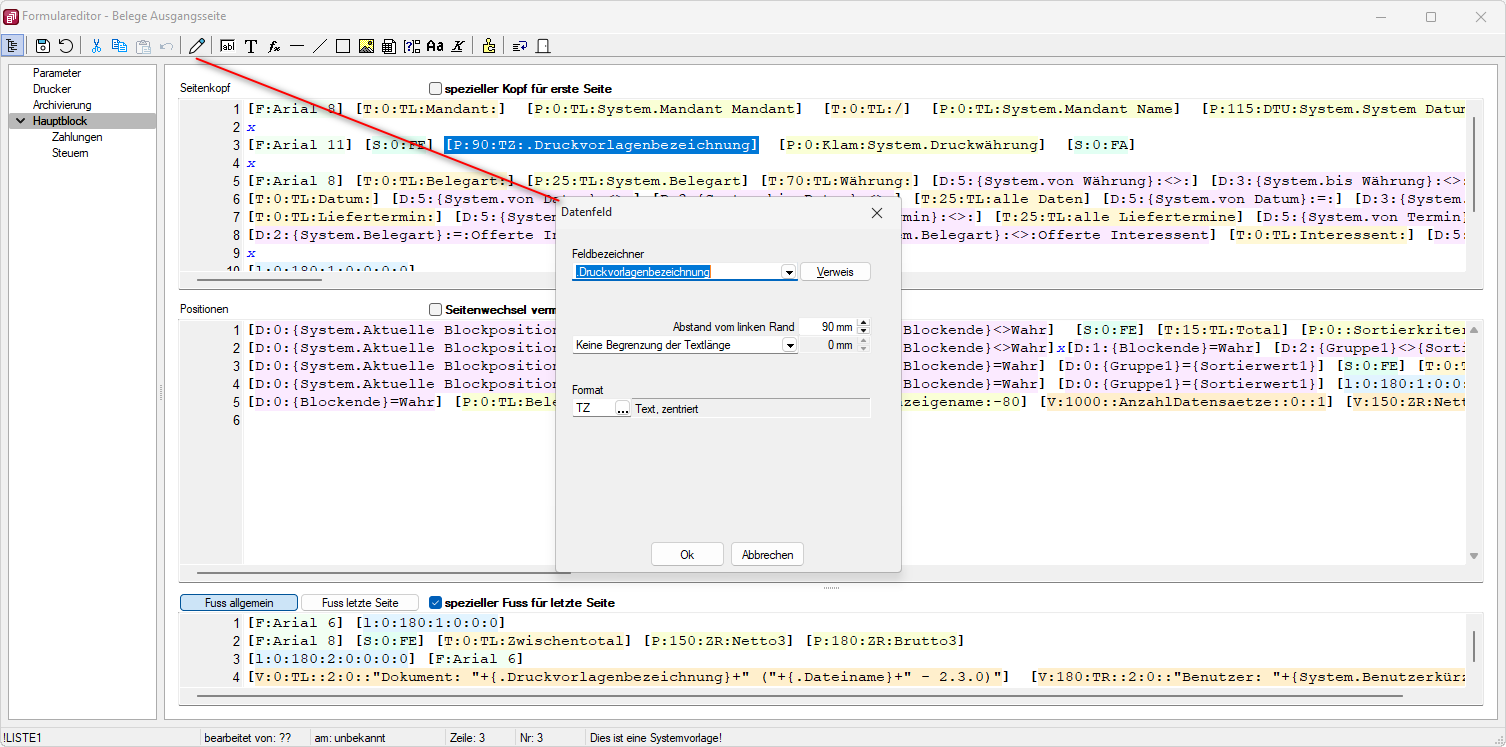Open the Feldbezeichner dropdown arrow
Viewport: 1506px width, 747px height.
pos(789,272)
